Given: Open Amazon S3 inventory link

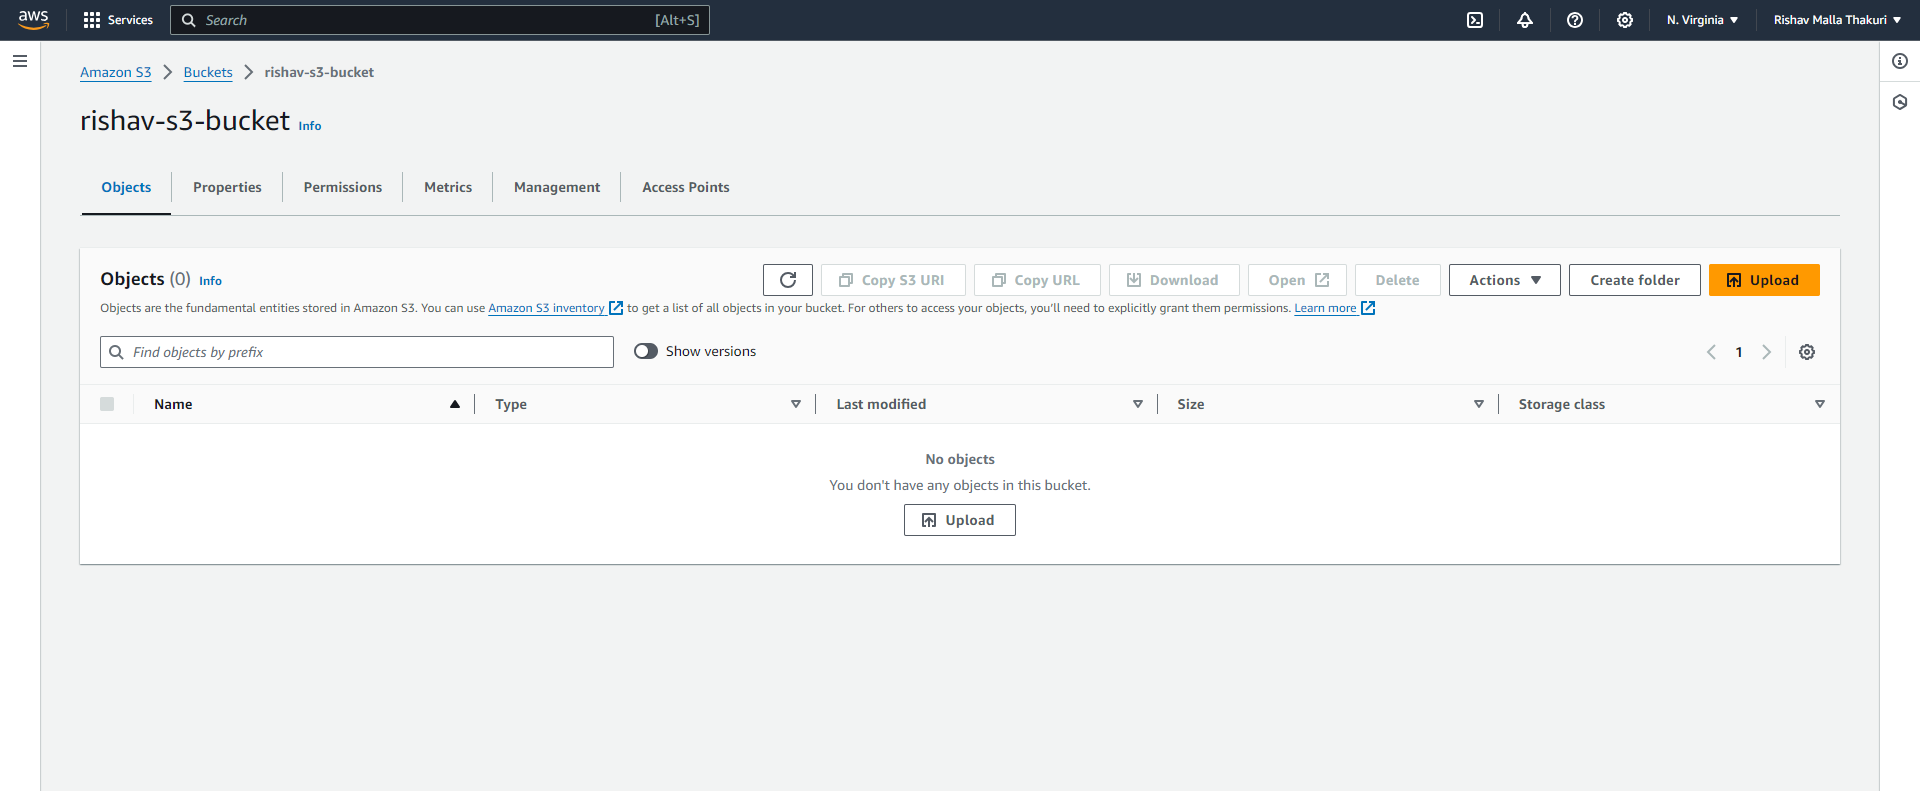Looking at the screenshot, I should pyautogui.click(x=546, y=308).
